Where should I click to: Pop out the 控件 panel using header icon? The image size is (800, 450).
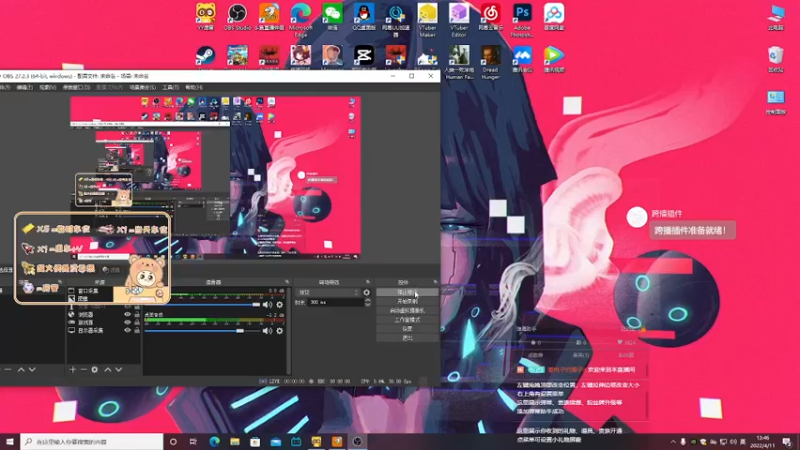435,282
